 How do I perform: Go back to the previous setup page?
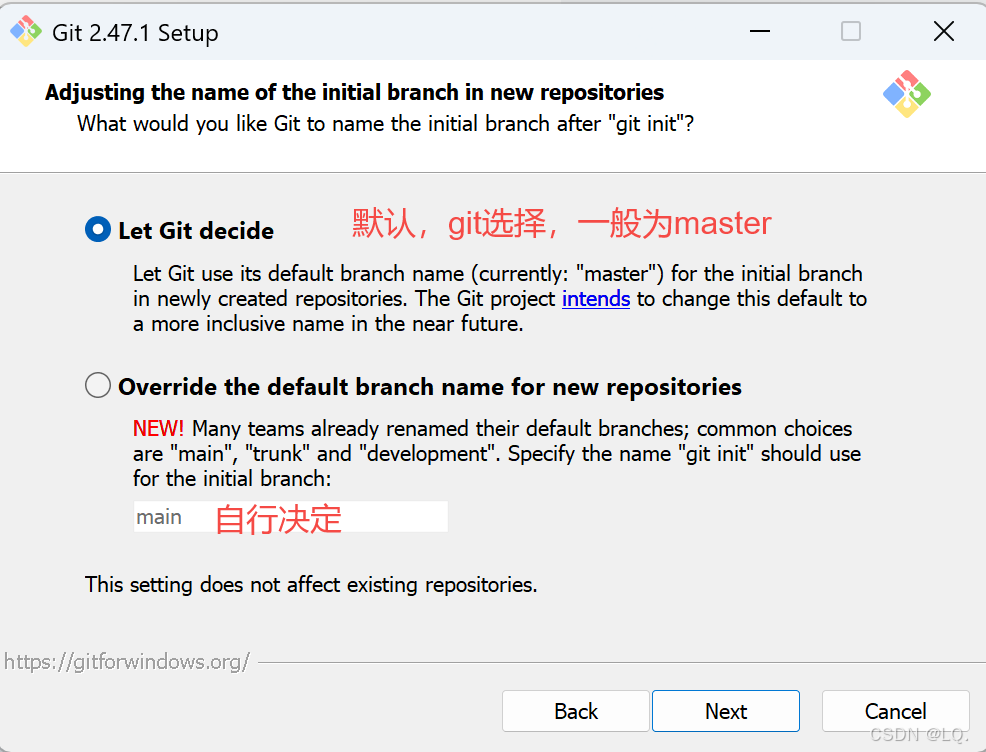[x=575, y=711]
